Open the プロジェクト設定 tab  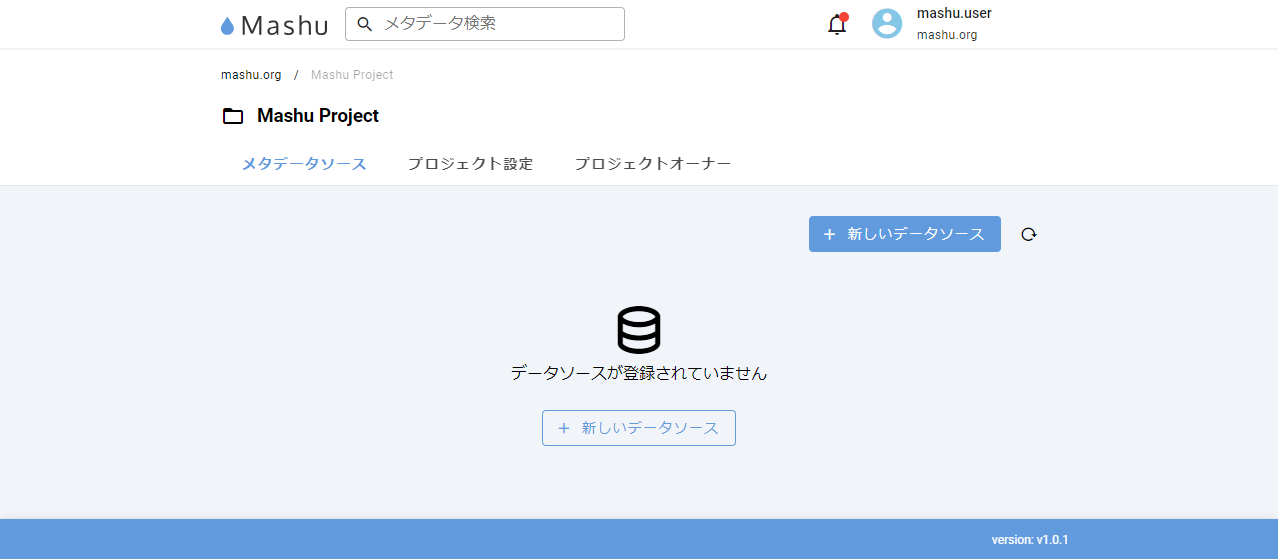pyautogui.click(x=470, y=164)
